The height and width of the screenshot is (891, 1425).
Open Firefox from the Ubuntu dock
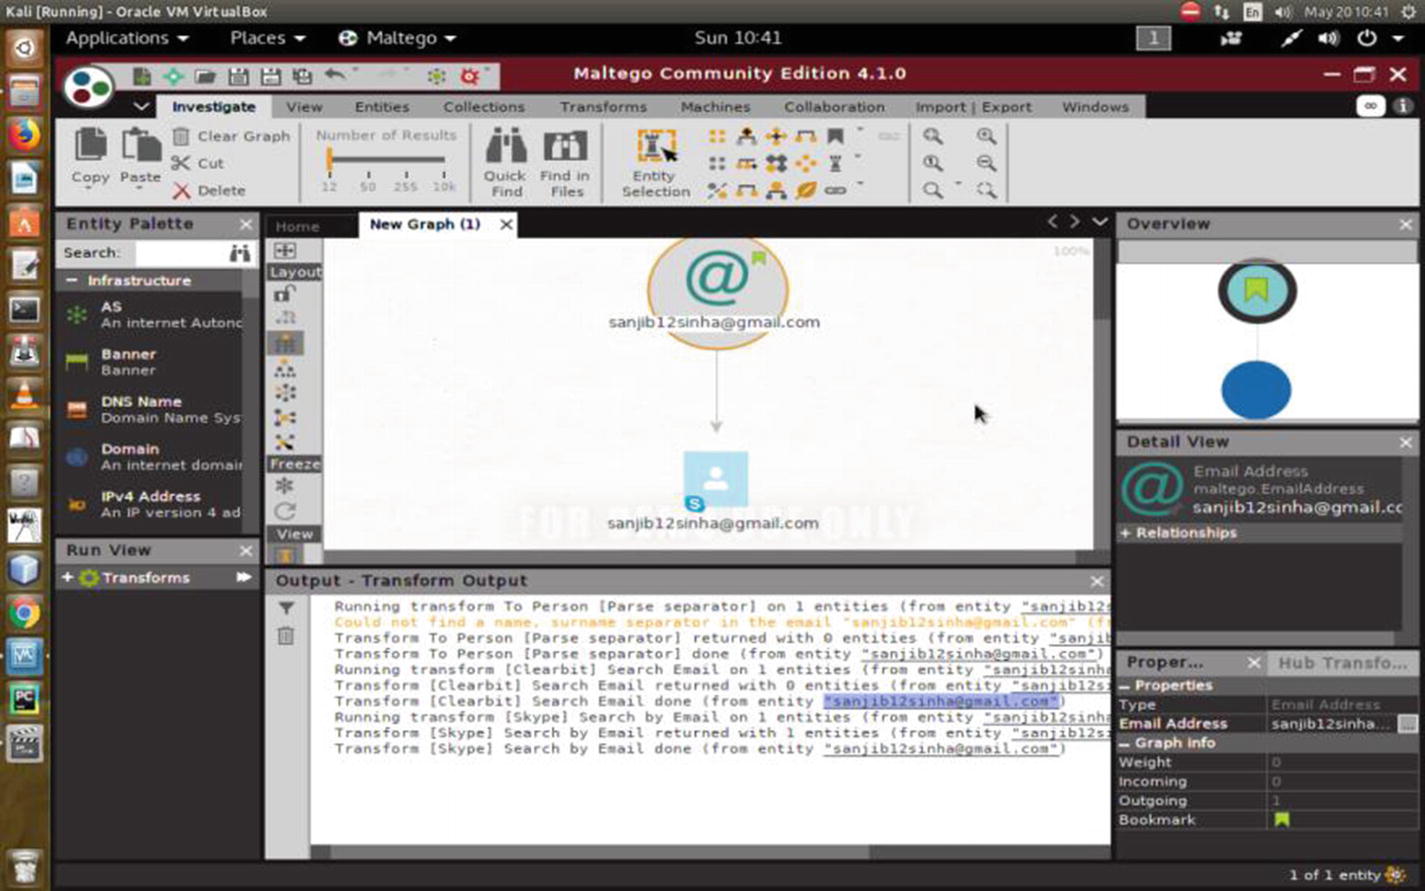click(x=25, y=134)
